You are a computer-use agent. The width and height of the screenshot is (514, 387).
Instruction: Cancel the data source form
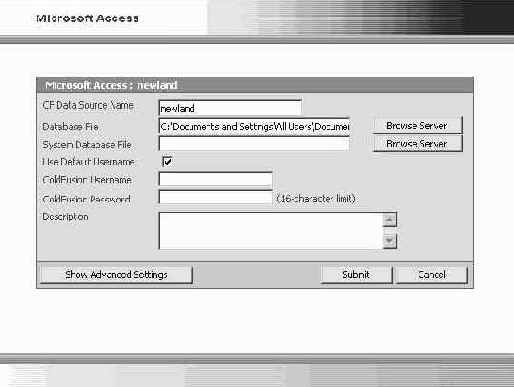point(432,274)
